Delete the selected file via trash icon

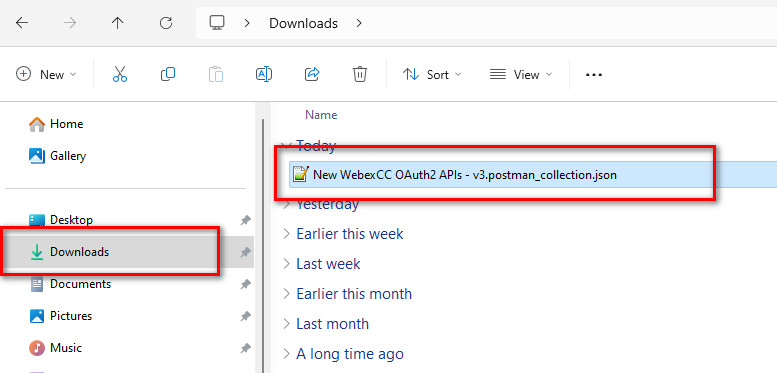pyautogui.click(x=359, y=74)
